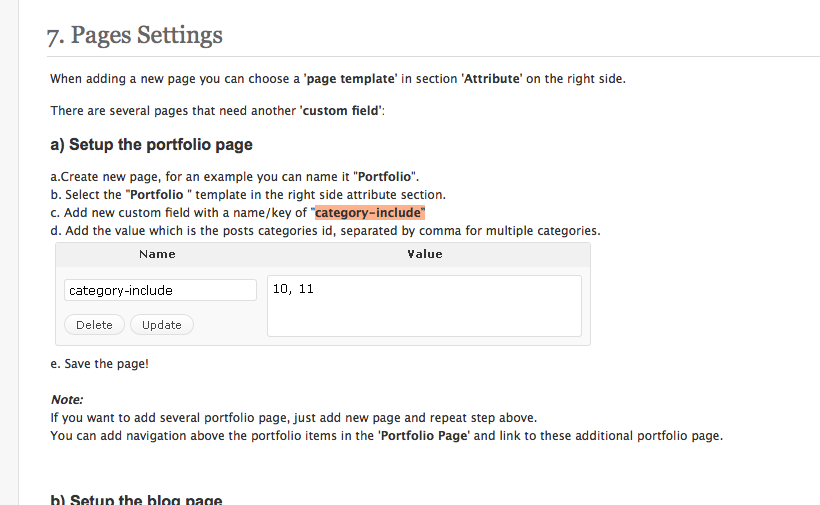Click the '7. Pages Settings' heading
The width and height of the screenshot is (820, 505).
(135, 36)
